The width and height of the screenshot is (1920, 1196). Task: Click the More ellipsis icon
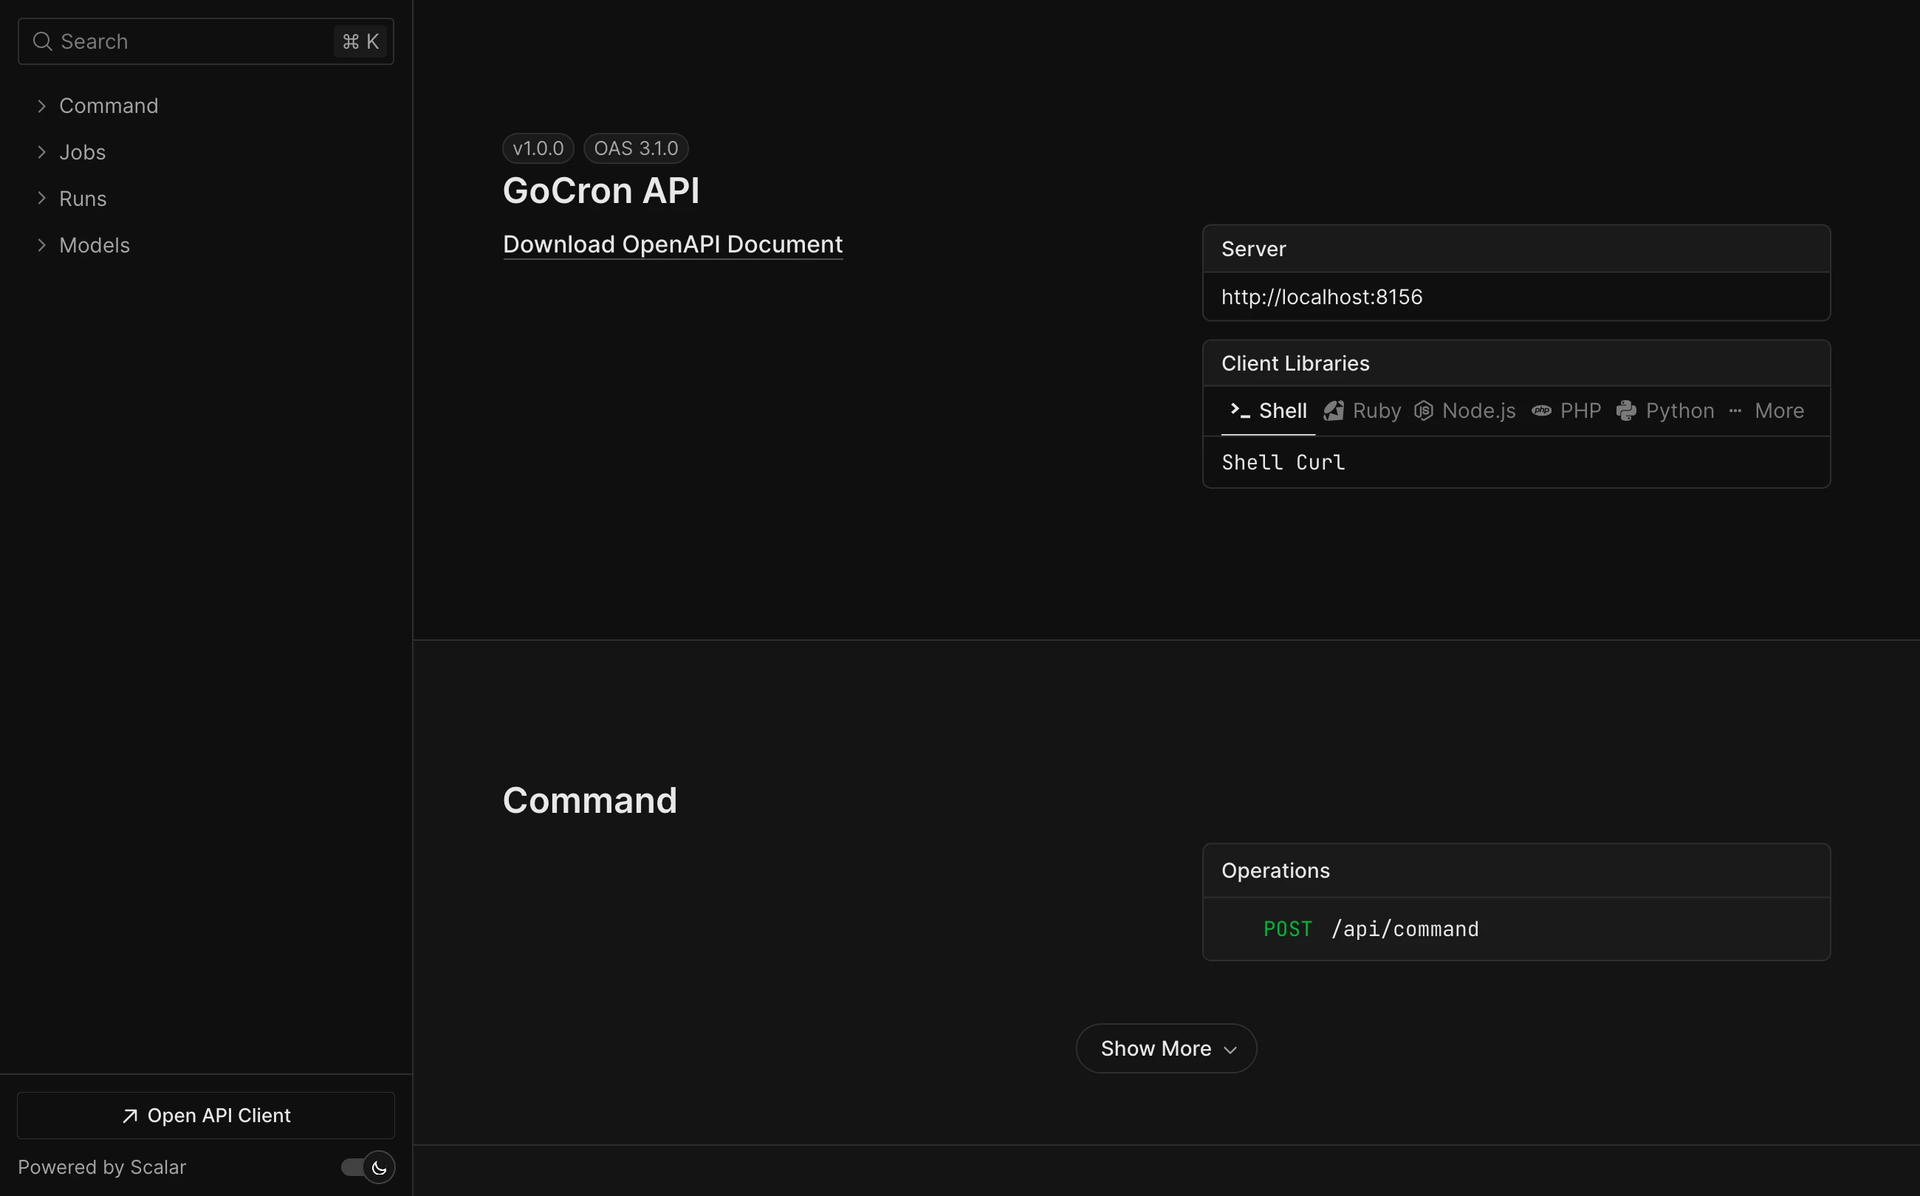point(1735,411)
